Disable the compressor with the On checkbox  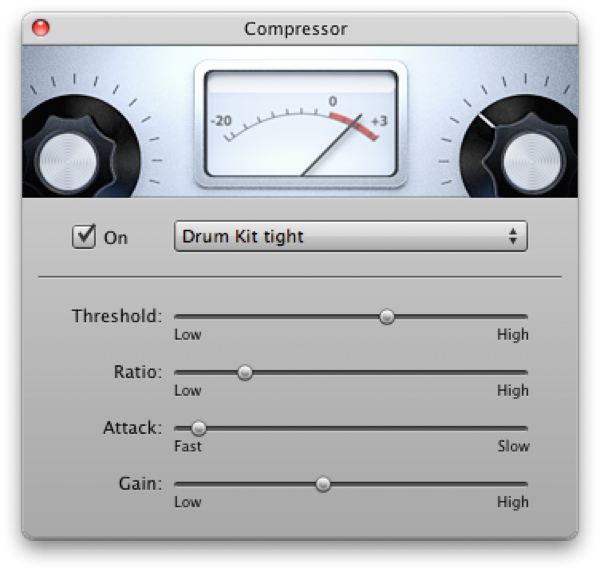point(84,237)
